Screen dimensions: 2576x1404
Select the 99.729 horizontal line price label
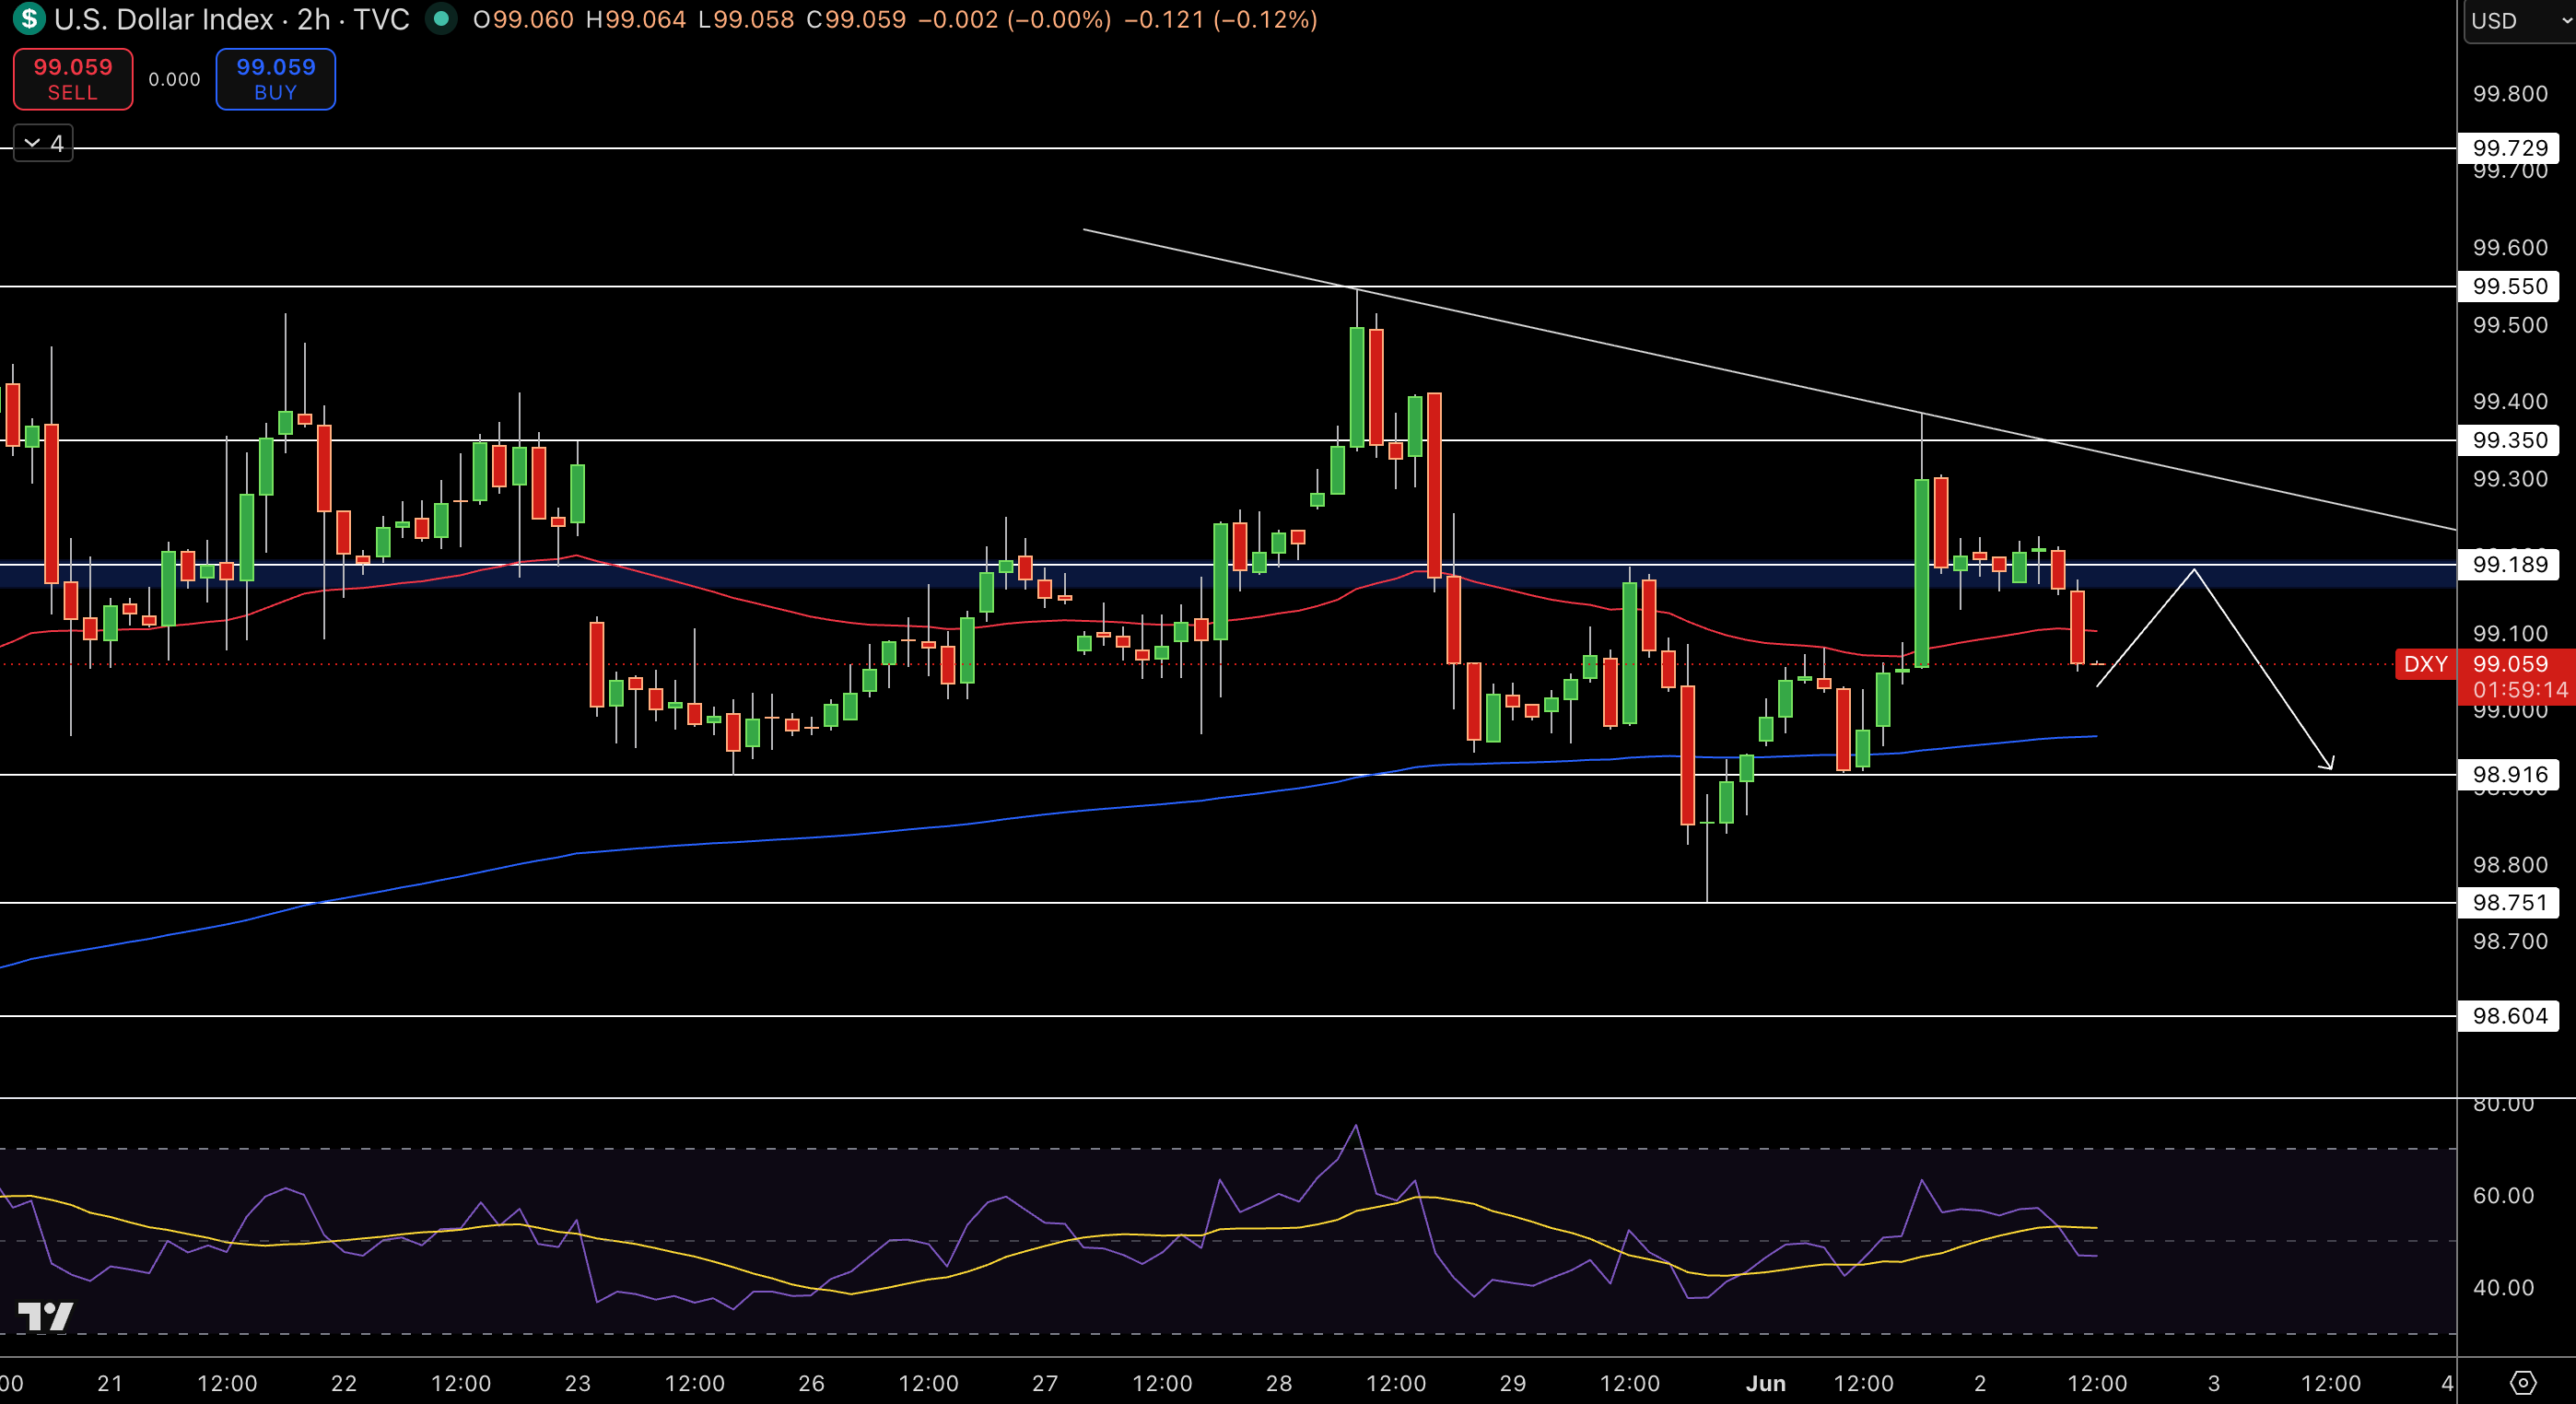[x=2509, y=148]
